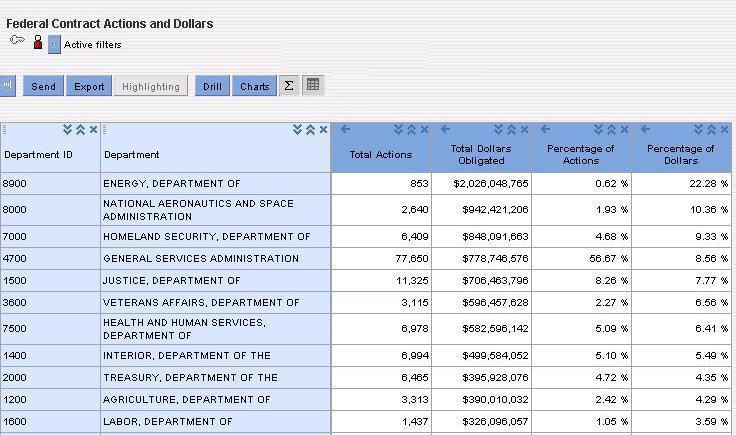Sort Percentage of Dollars ascending
Screen dimensions: 736x435
pos(712,130)
